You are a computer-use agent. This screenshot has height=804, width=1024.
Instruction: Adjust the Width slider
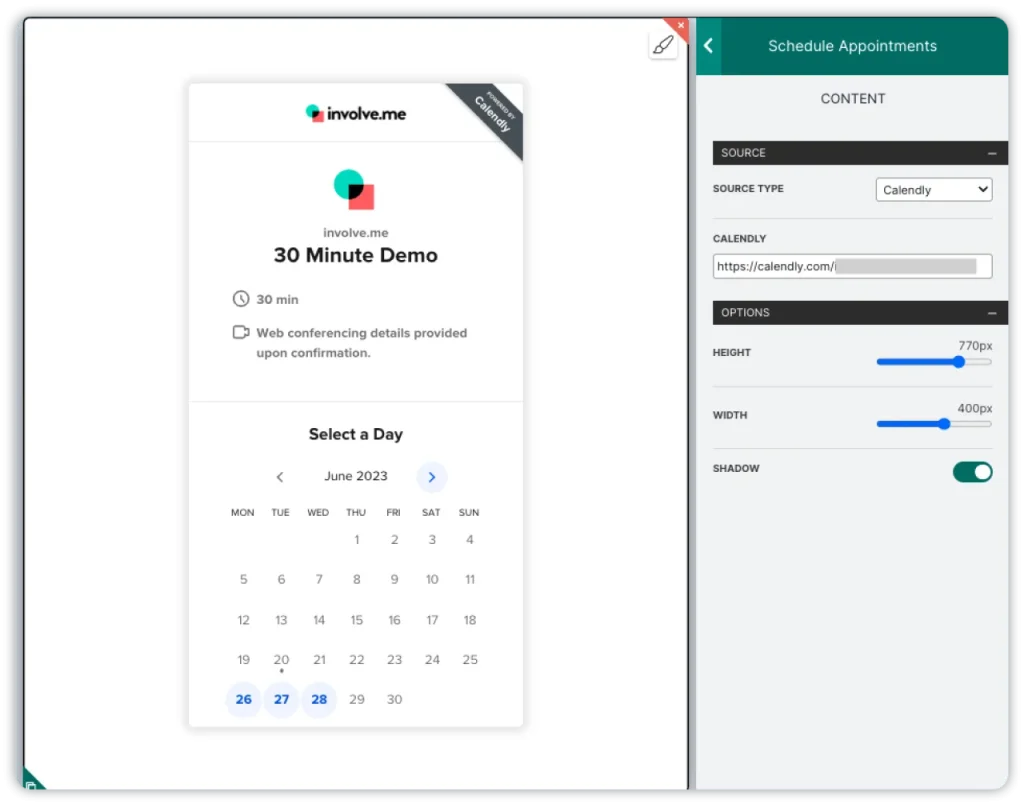pyautogui.click(x=944, y=424)
